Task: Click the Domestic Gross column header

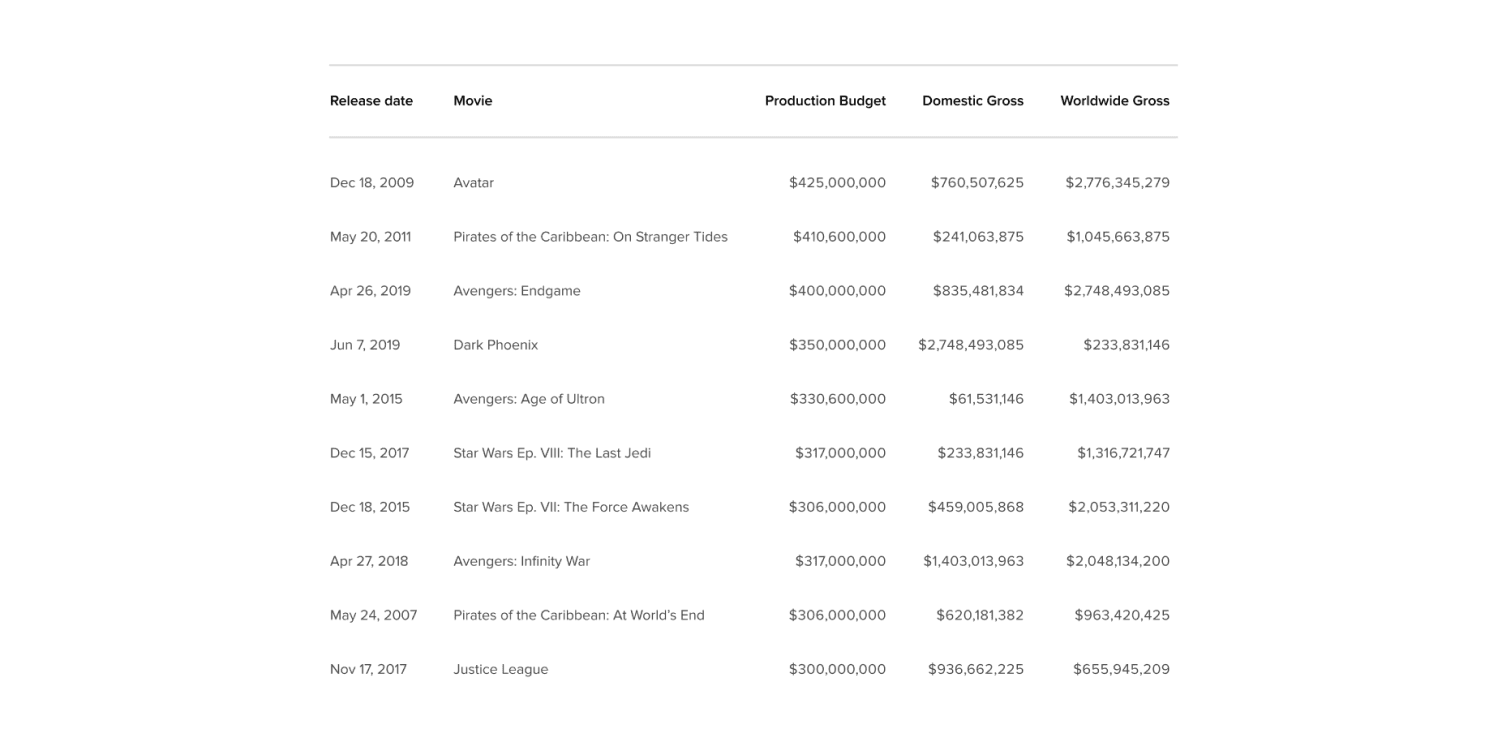Action: pyautogui.click(x=973, y=101)
